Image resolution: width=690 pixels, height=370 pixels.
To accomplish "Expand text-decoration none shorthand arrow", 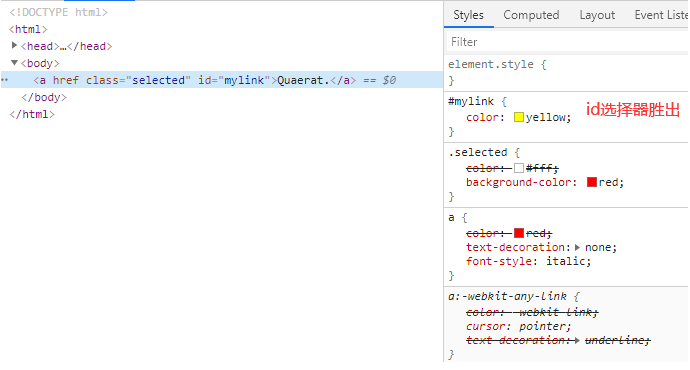I will coord(577,247).
